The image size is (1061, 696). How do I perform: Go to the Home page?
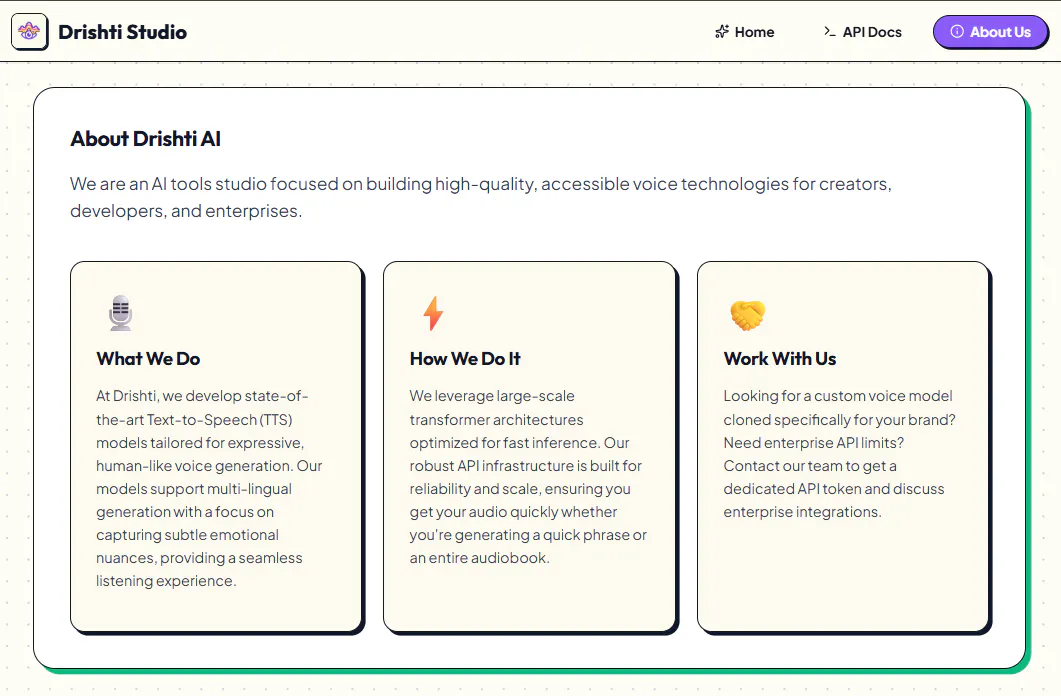[744, 32]
